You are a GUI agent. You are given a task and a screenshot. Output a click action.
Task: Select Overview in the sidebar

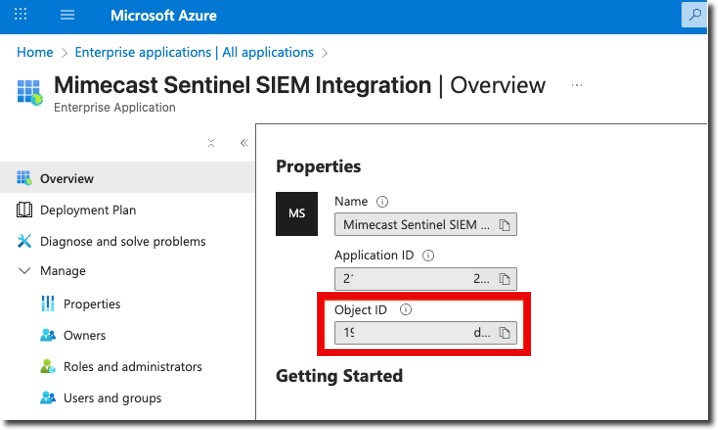coord(67,179)
